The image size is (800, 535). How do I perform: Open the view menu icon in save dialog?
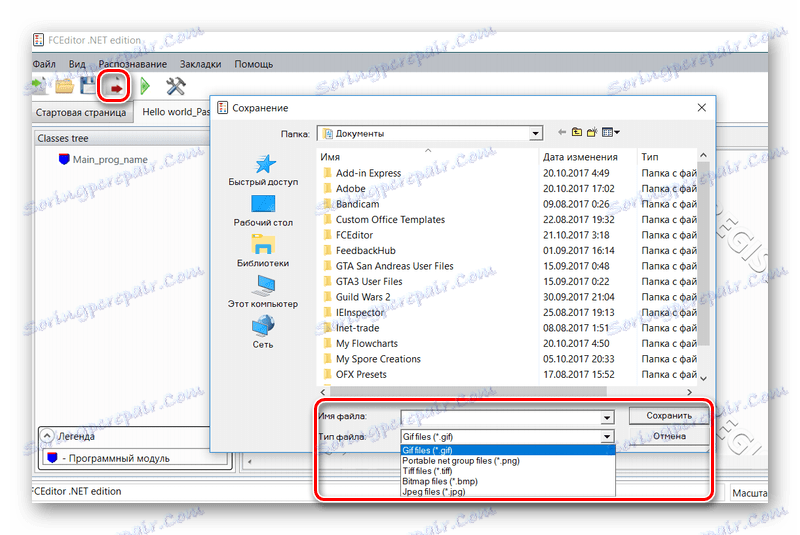610,132
